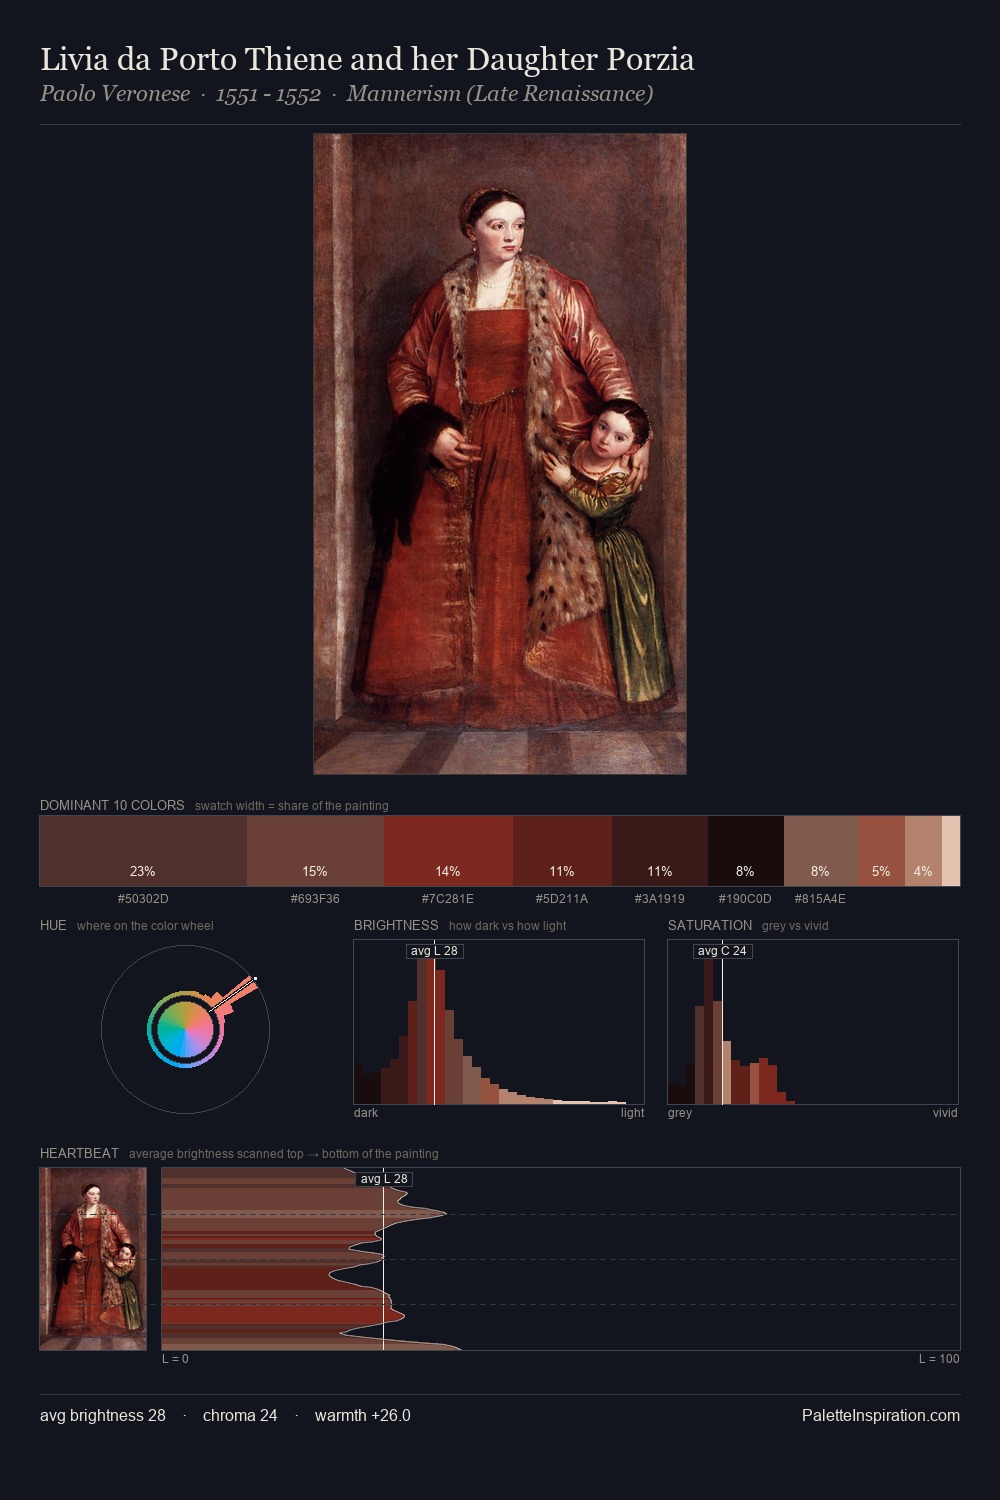The image size is (1000, 1500).
Task: Click the 'avg brightness 28' footer stat
Action: (103, 1415)
